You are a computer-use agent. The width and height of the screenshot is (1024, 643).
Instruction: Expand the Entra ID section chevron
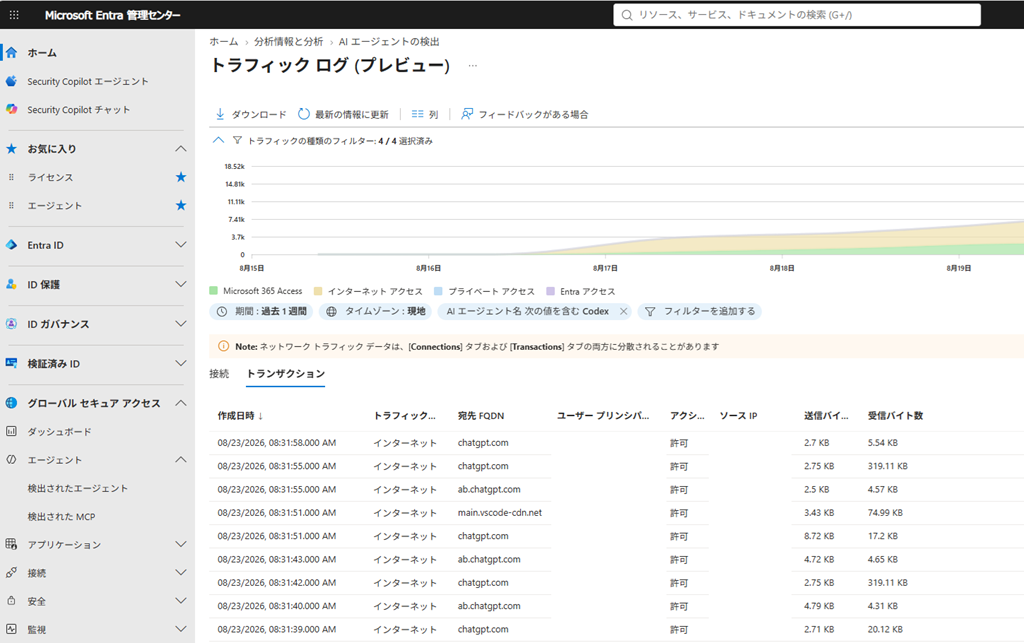pyautogui.click(x=181, y=245)
